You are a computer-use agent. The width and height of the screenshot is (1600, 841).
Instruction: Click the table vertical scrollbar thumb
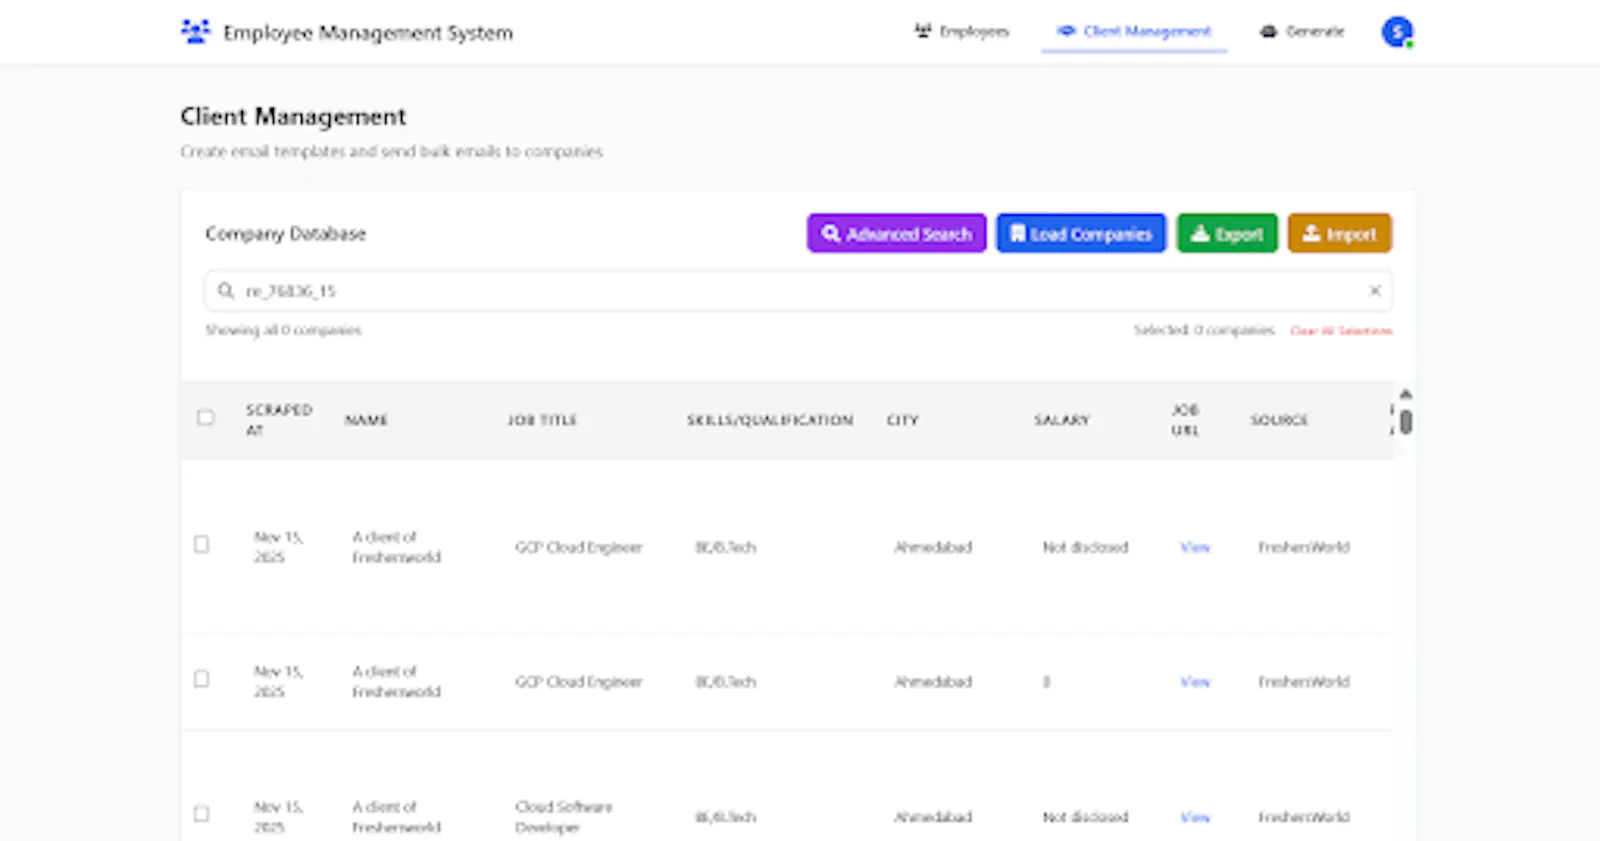(x=1406, y=422)
